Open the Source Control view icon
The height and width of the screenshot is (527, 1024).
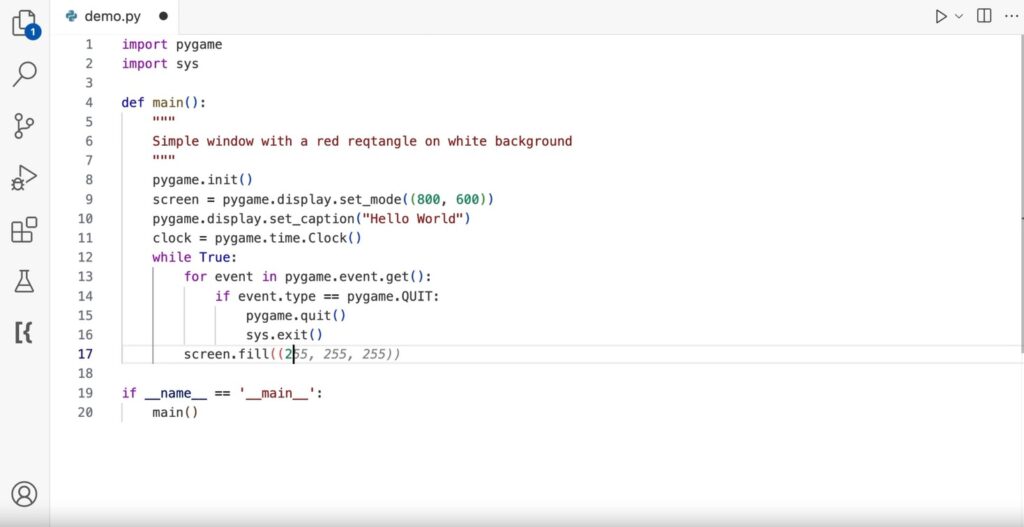24,125
